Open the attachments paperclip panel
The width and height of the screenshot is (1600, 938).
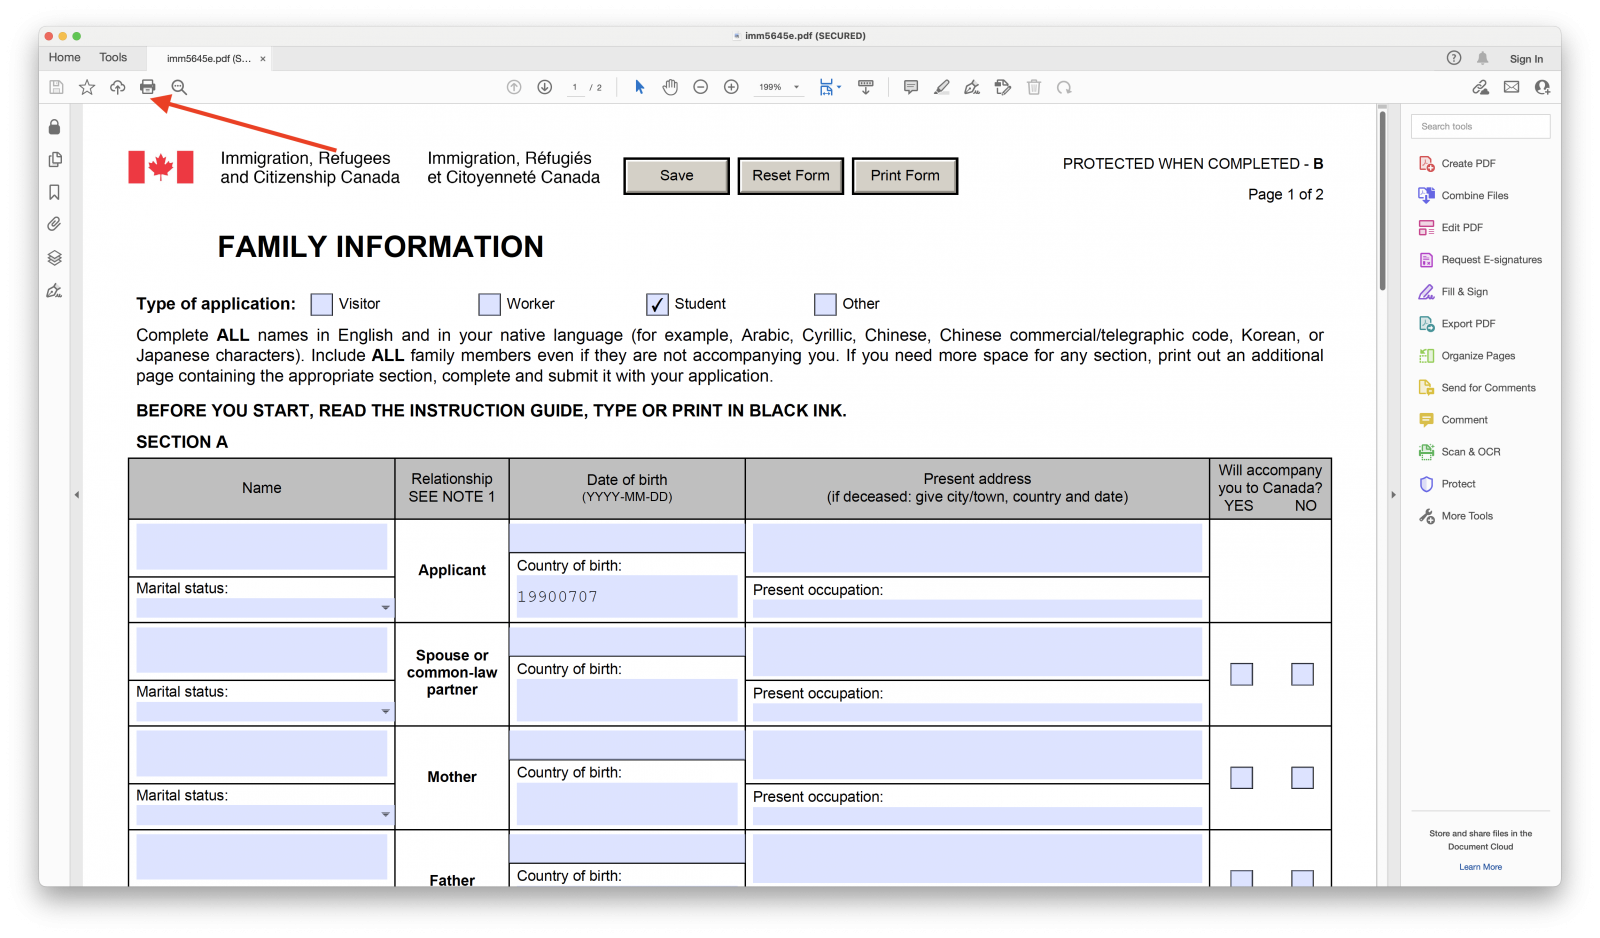point(55,224)
